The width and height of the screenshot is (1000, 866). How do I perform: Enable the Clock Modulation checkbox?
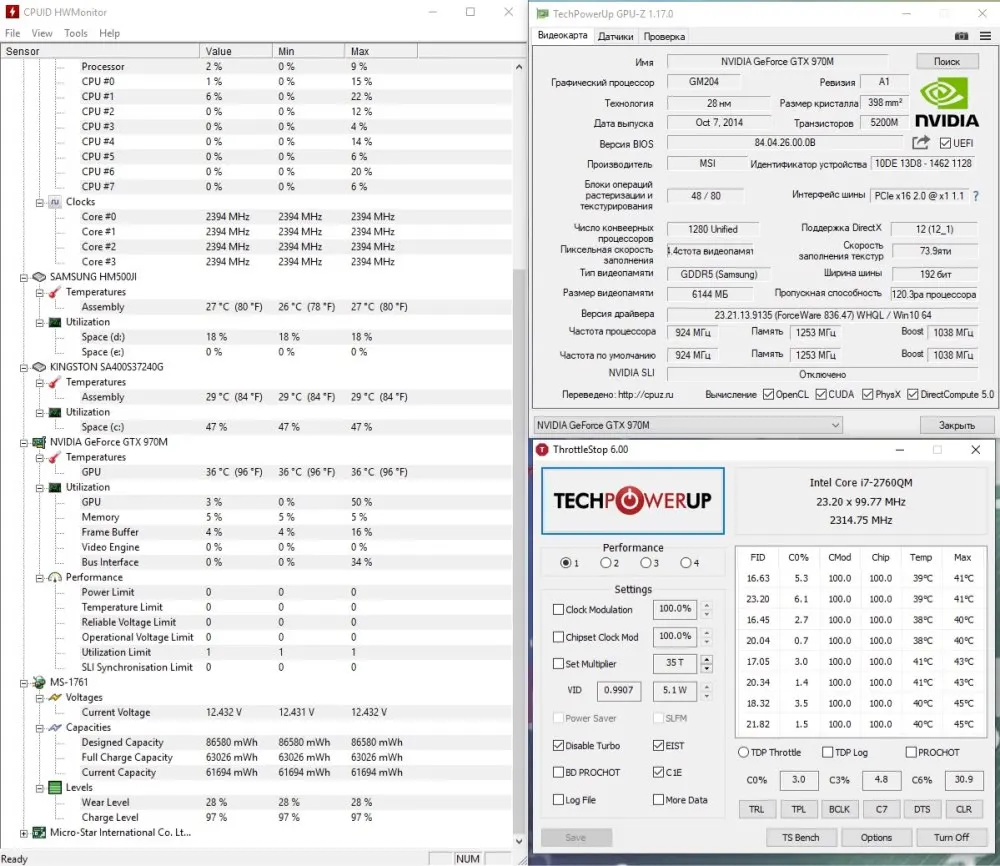tap(558, 610)
